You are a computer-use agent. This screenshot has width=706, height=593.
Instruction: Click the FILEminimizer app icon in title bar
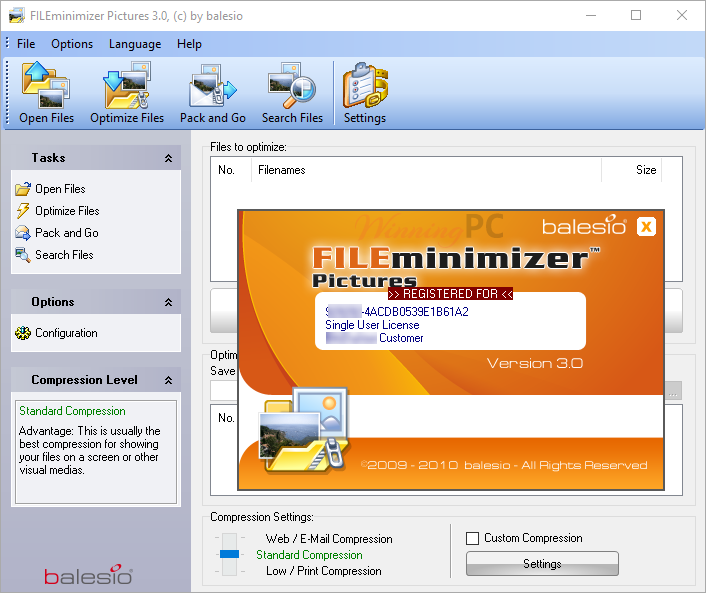tap(17, 16)
